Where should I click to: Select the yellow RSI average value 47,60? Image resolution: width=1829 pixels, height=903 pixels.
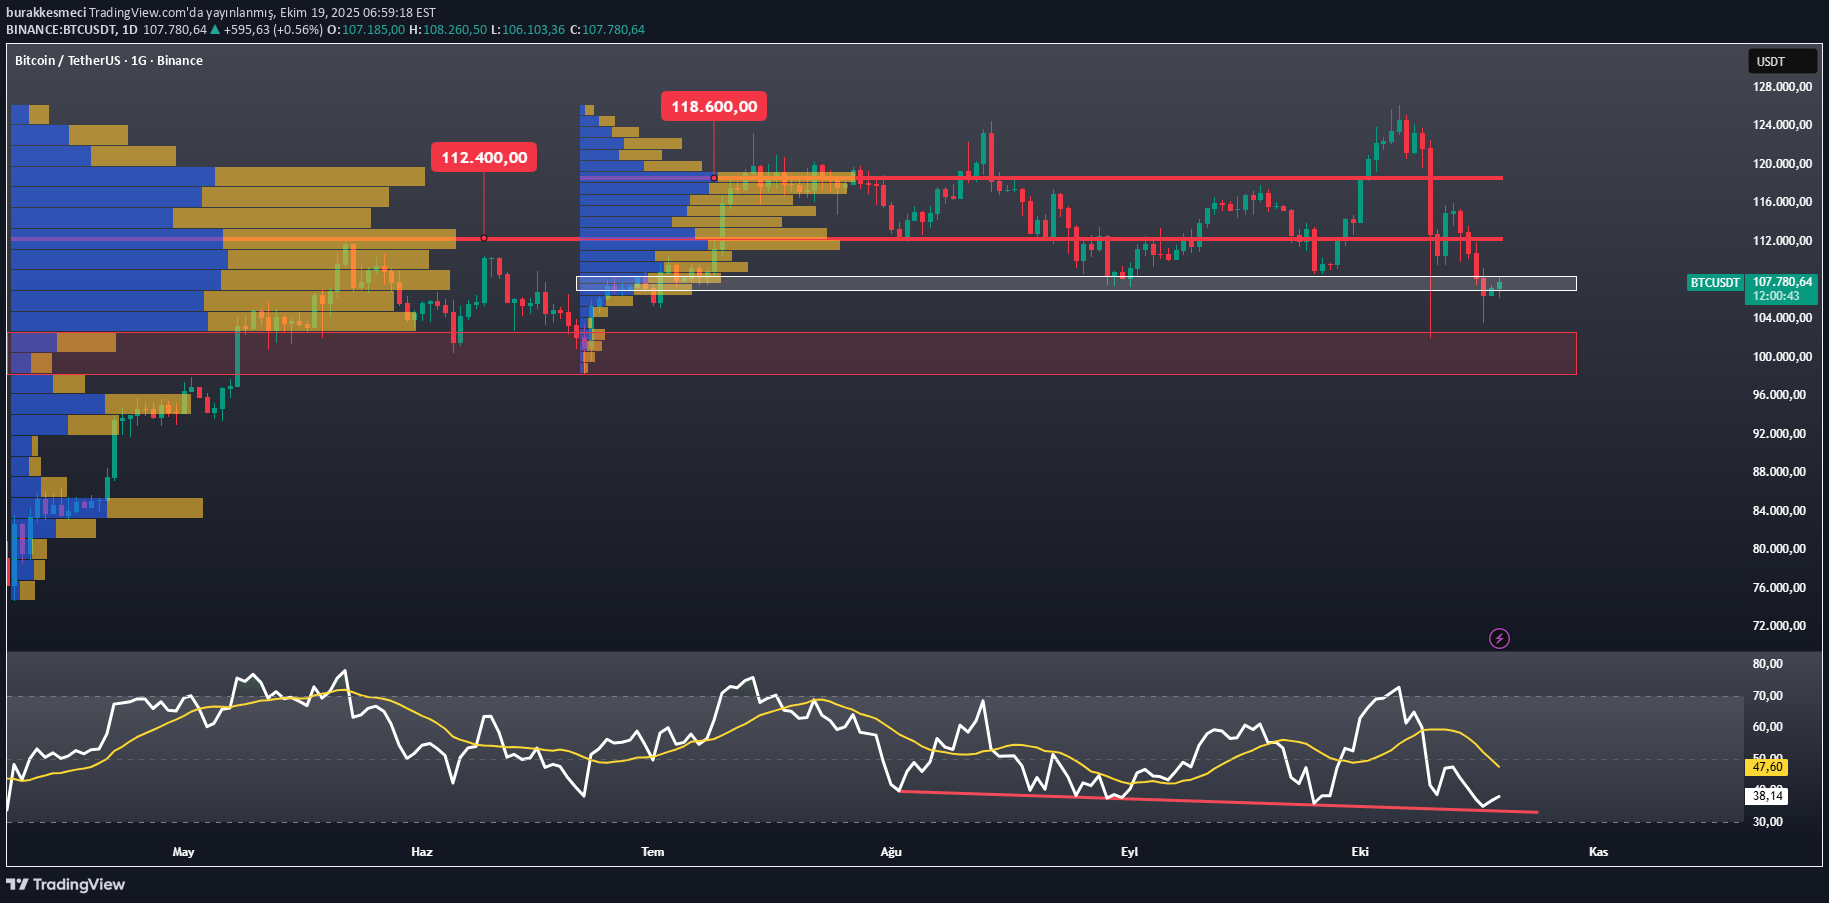click(x=1765, y=767)
